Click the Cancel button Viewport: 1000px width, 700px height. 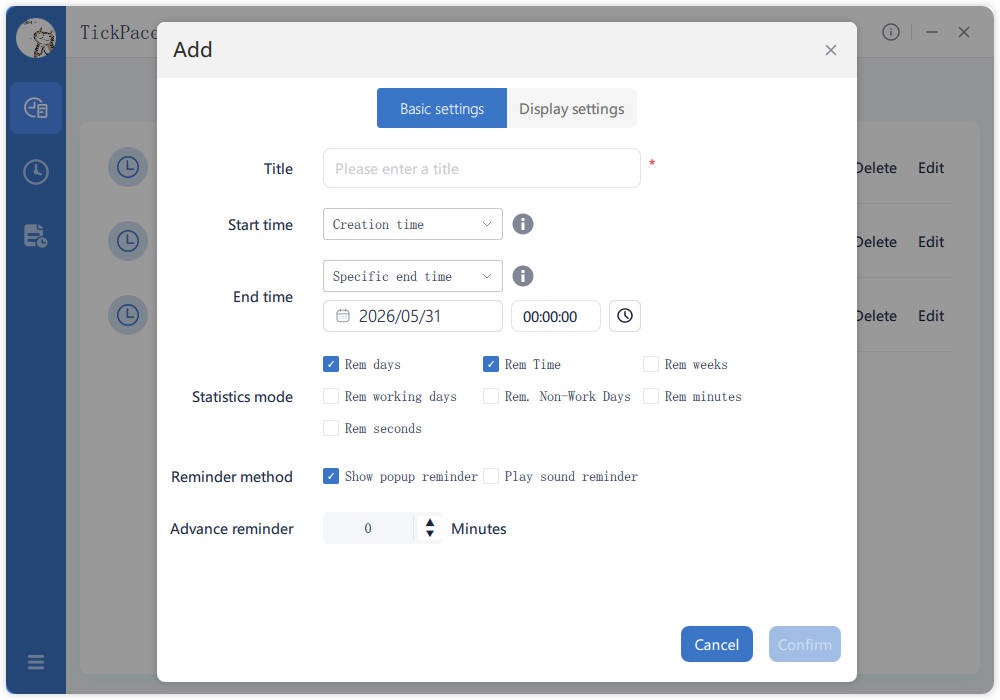point(716,644)
